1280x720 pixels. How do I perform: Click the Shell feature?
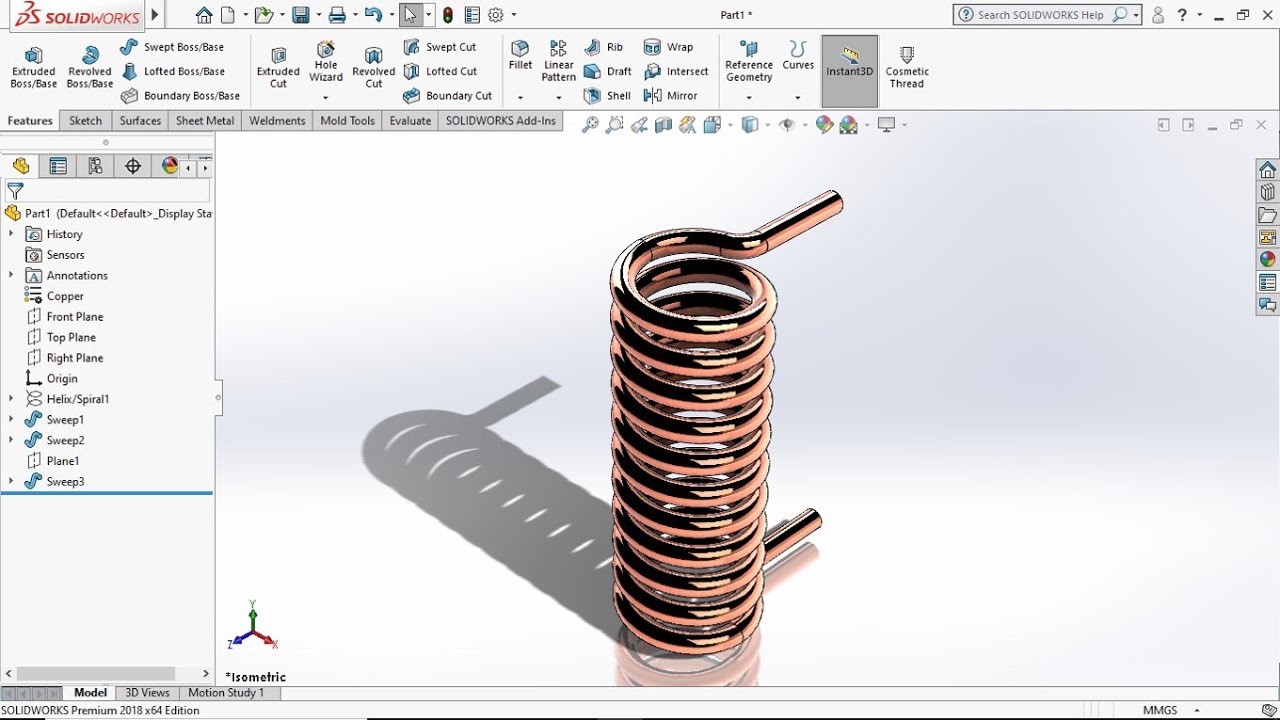coord(607,96)
